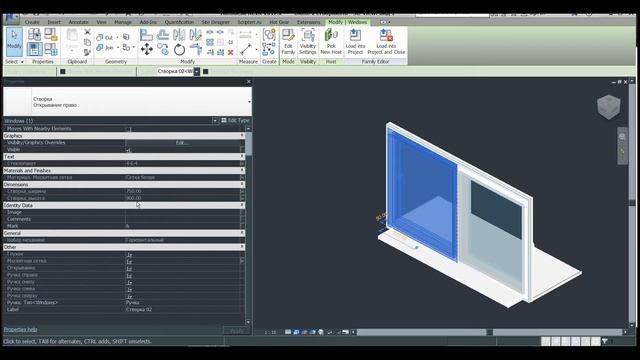
Task: Collapse the Graphics section
Action: click(x=242, y=136)
